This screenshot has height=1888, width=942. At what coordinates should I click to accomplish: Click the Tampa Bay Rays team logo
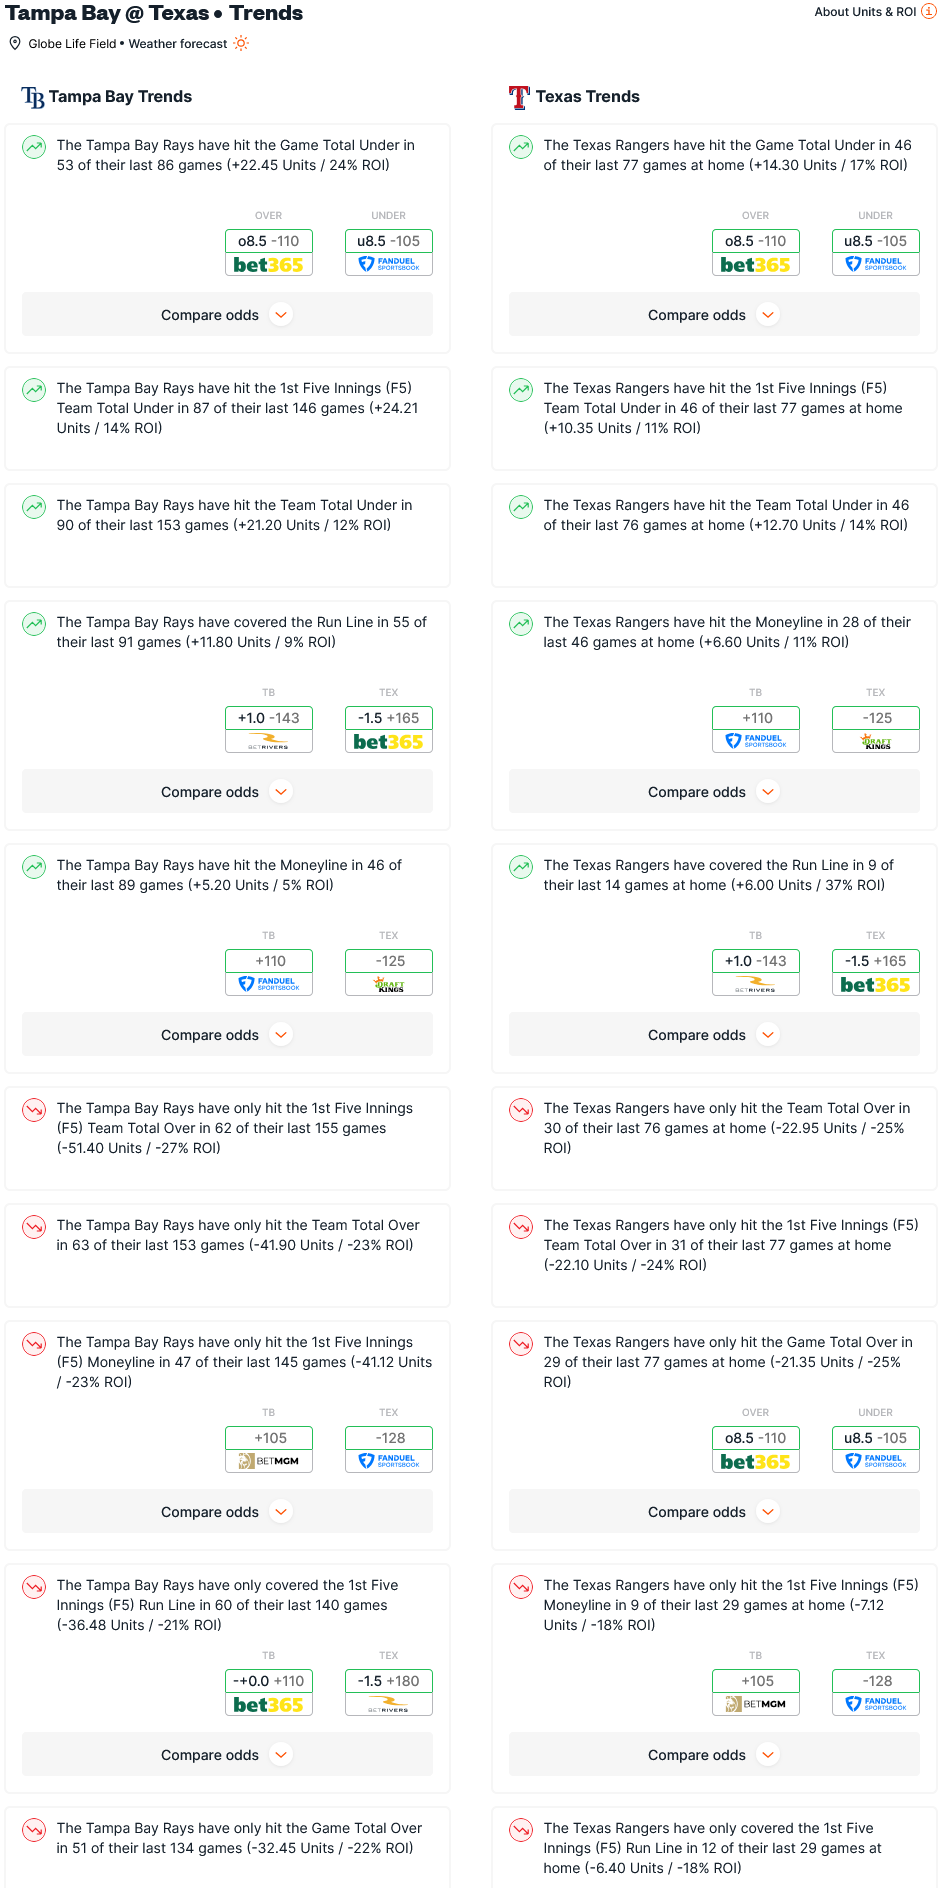point(33,97)
